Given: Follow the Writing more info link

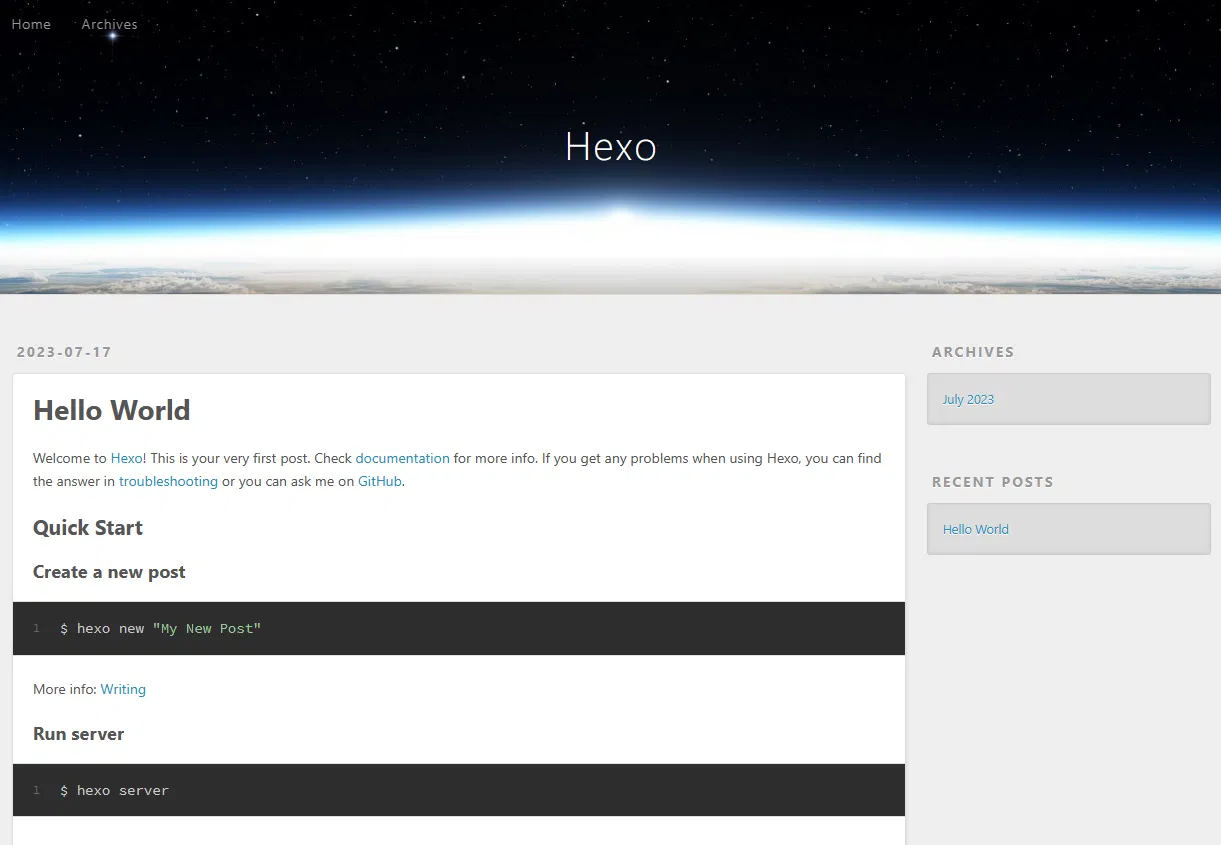Looking at the screenshot, I should pos(123,689).
